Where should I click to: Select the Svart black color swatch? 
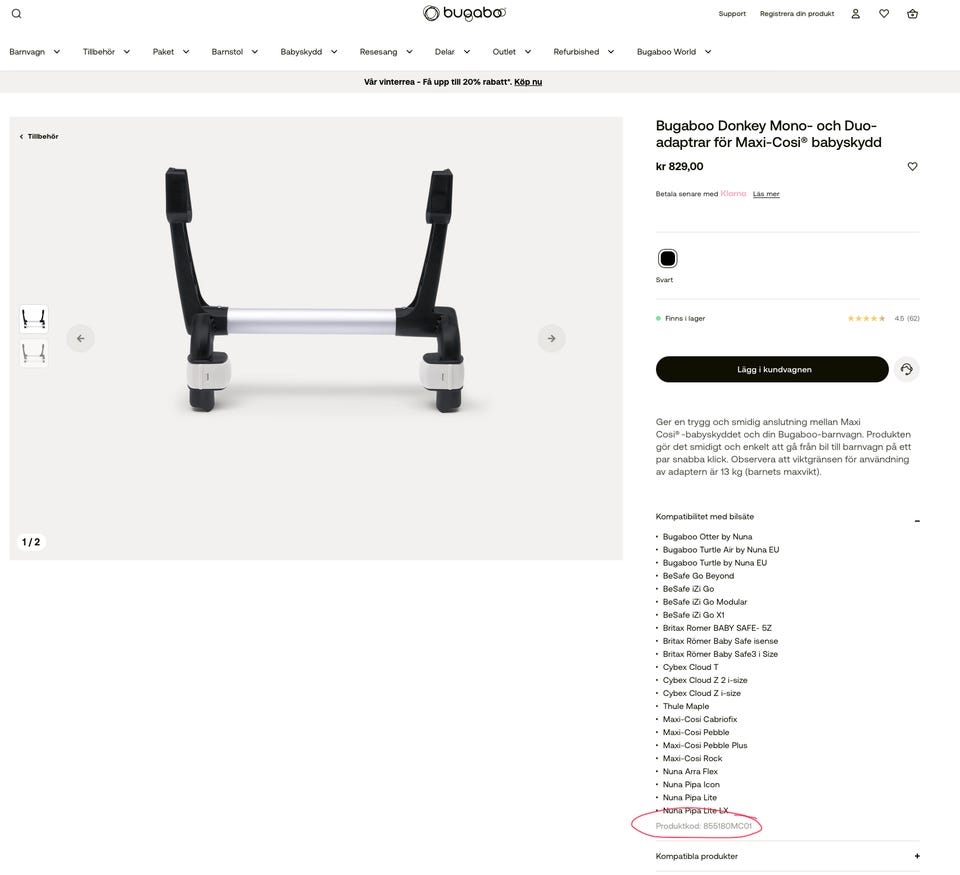pos(667,258)
